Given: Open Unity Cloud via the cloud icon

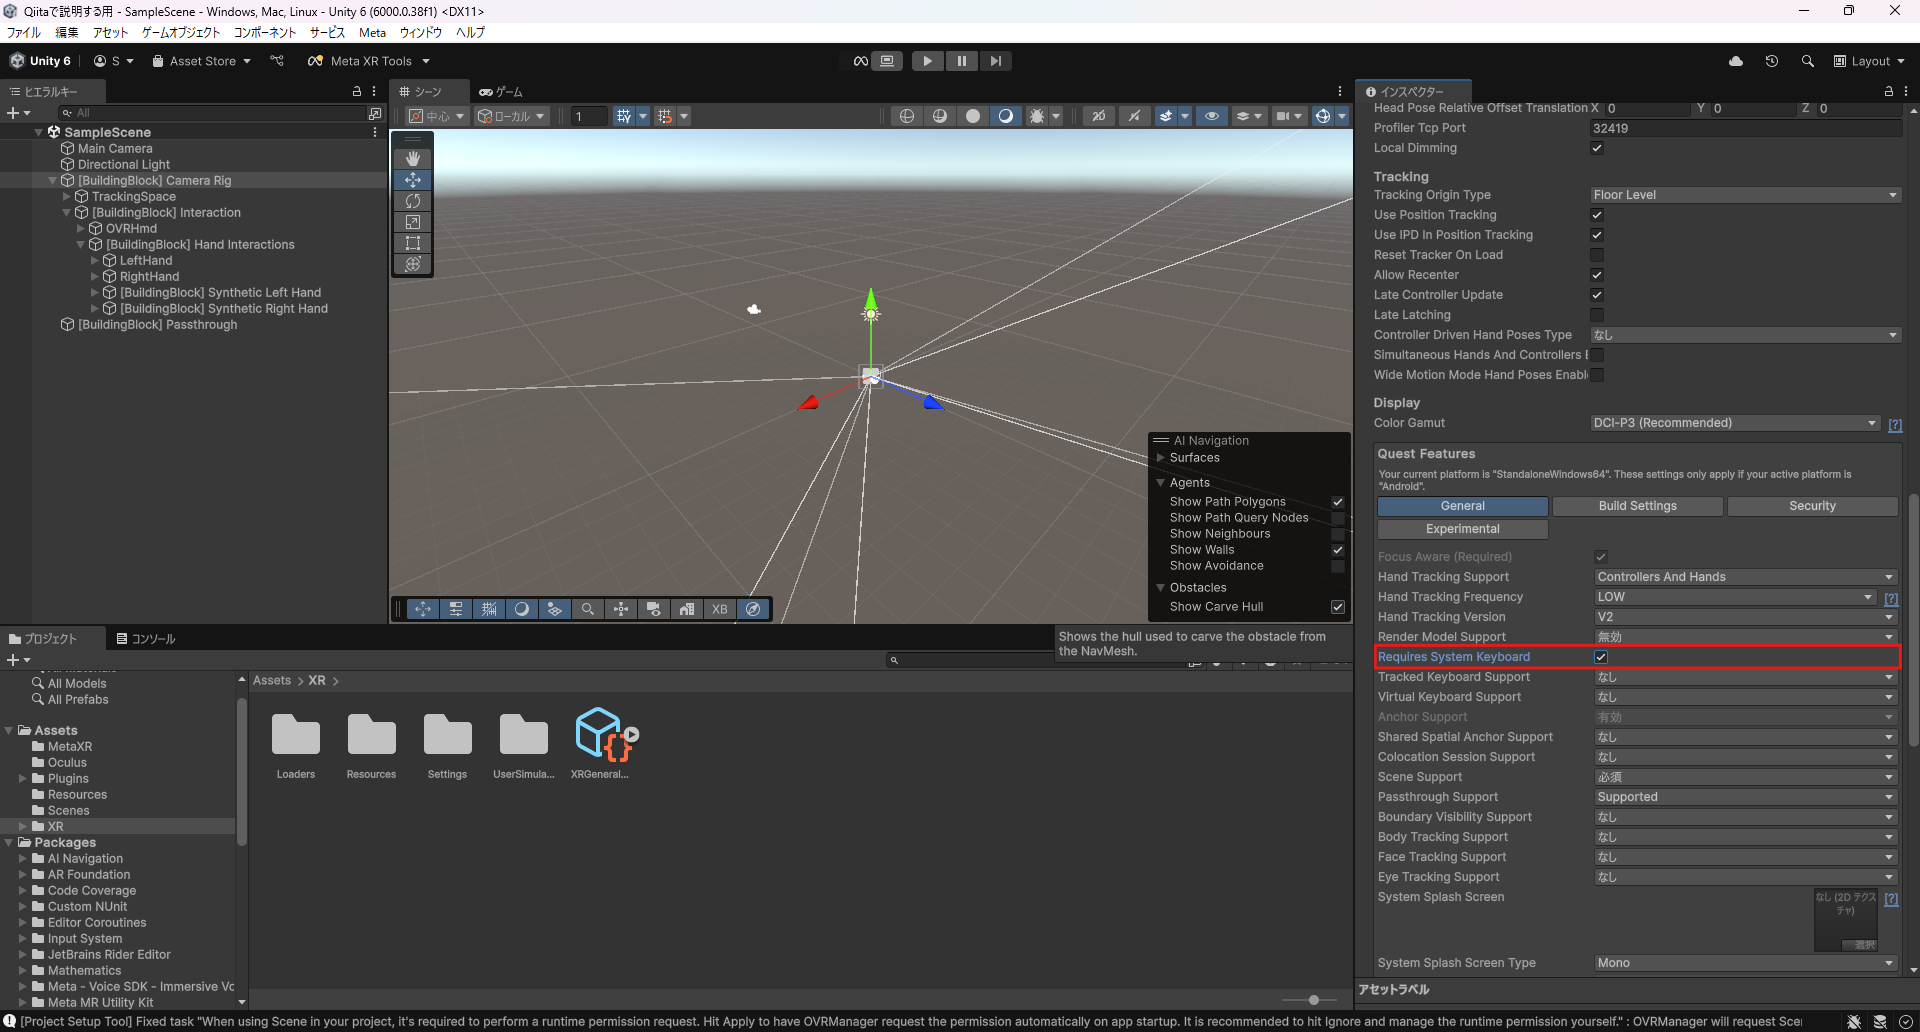Looking at the screenshot, I should point(1736,61).
